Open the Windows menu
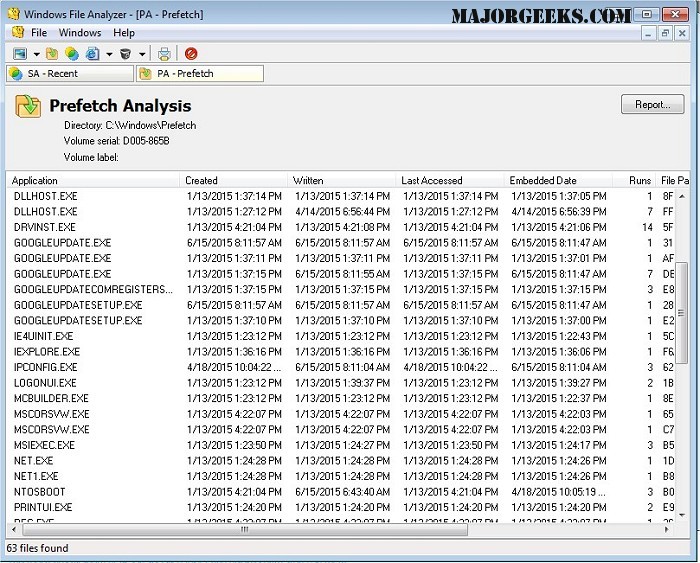700x563 pixels. (80, 33)
